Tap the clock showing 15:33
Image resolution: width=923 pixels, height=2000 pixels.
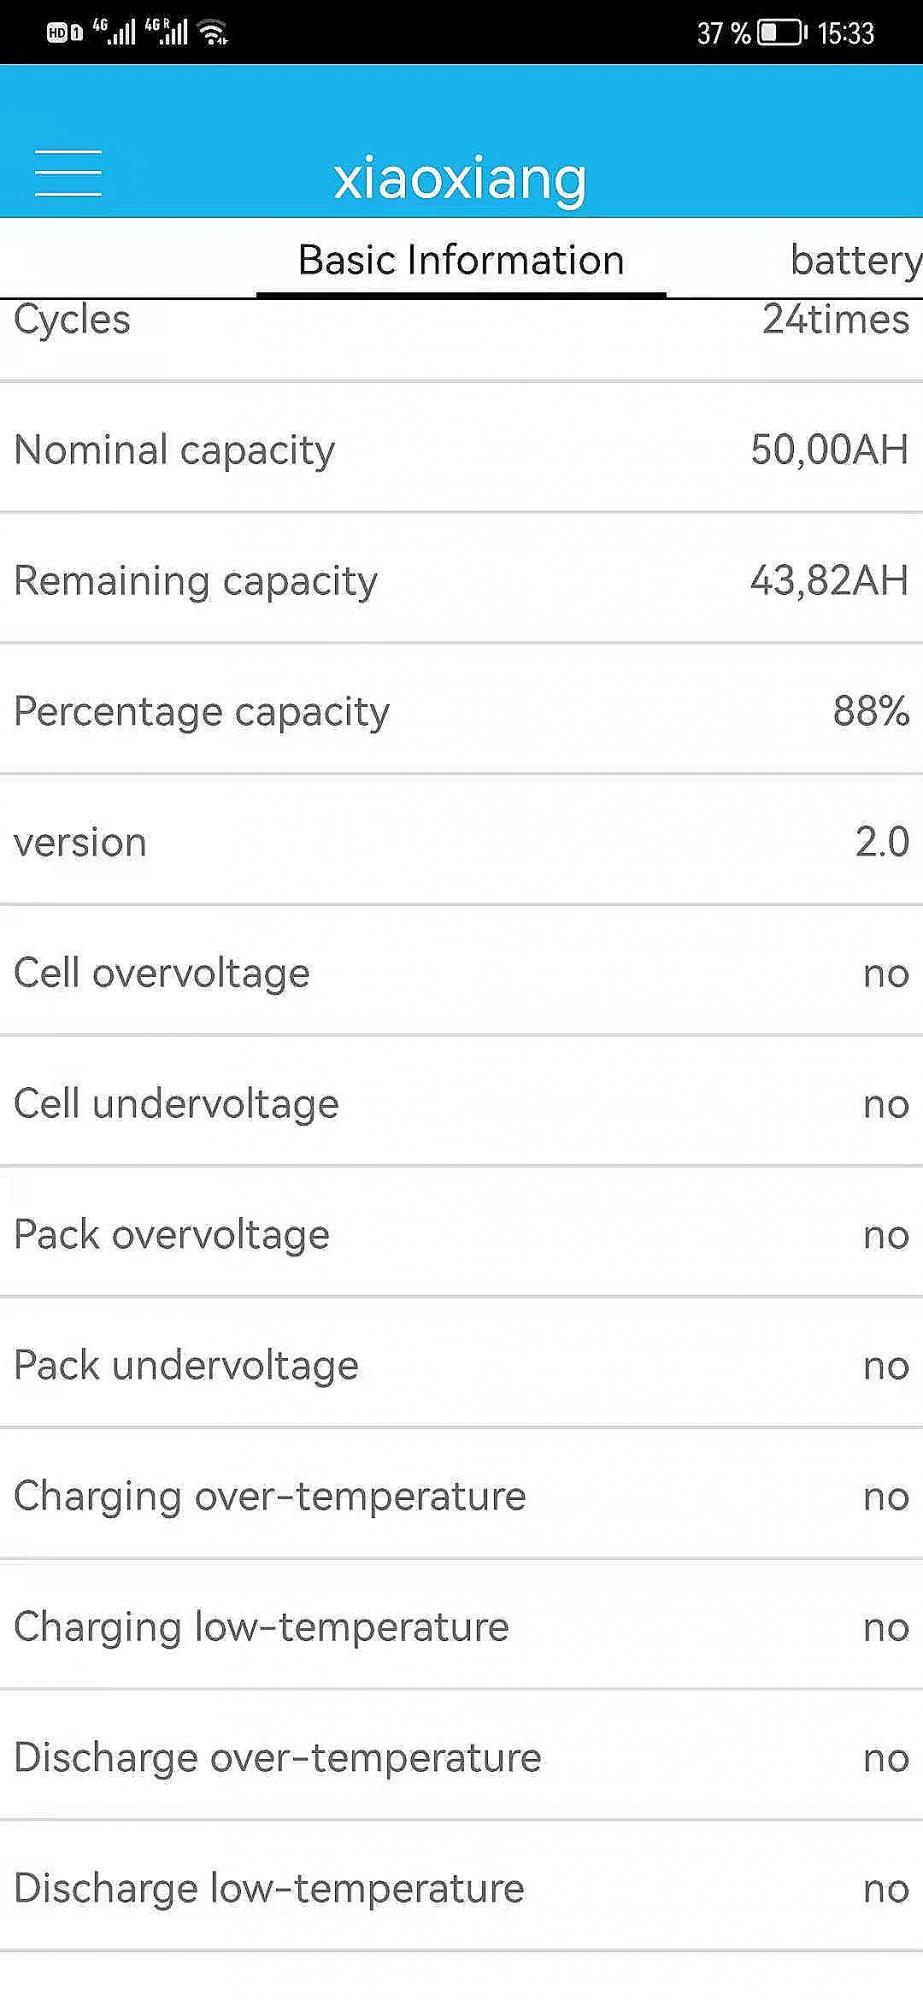click(846, 33)
